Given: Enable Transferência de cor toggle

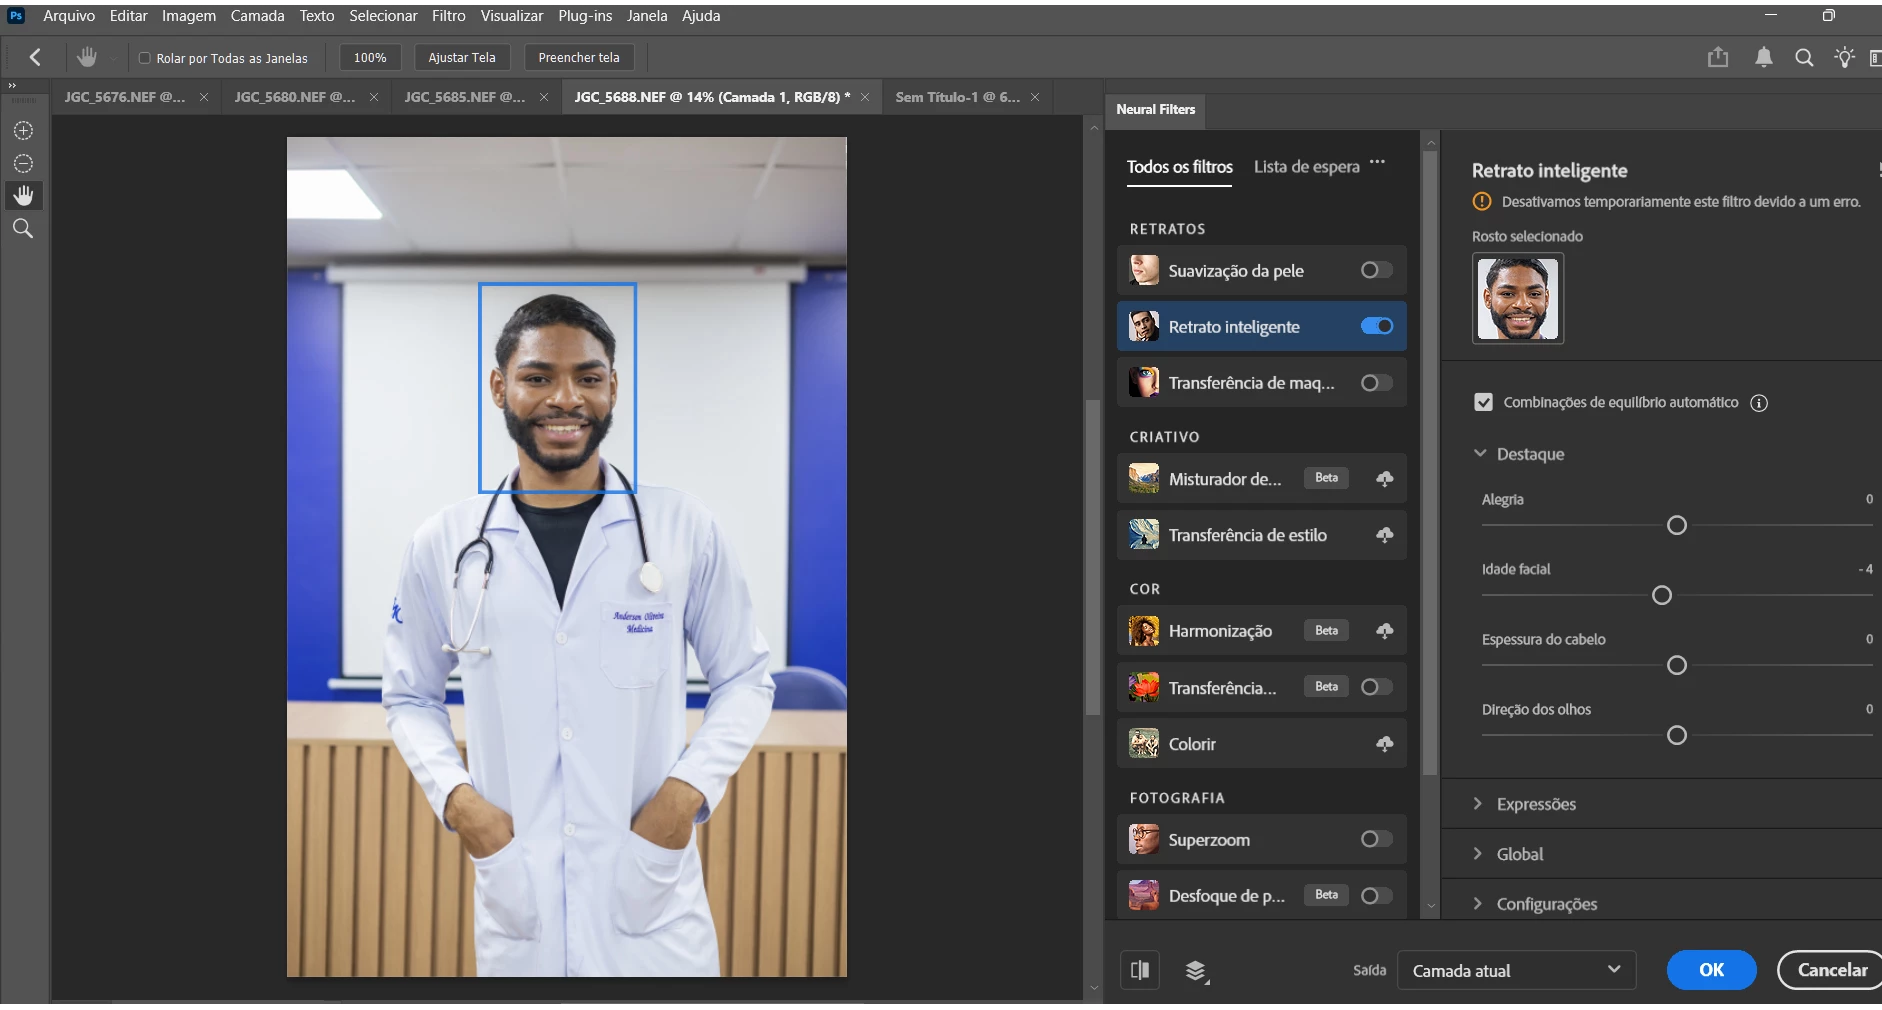Looking at the screenshot, I should (x=1377, y=687).
